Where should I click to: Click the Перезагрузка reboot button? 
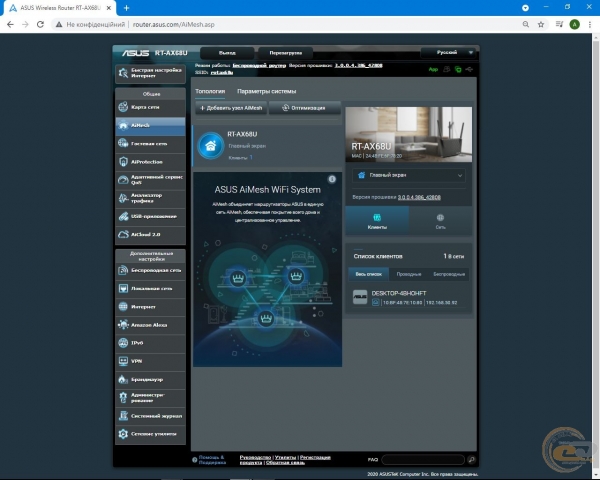pos(285,53)
